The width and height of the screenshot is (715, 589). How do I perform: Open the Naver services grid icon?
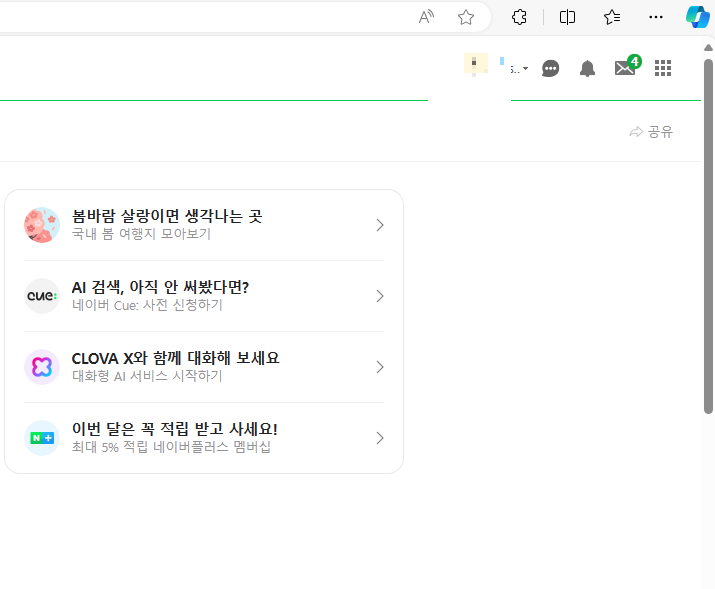[x=663, y=68]
